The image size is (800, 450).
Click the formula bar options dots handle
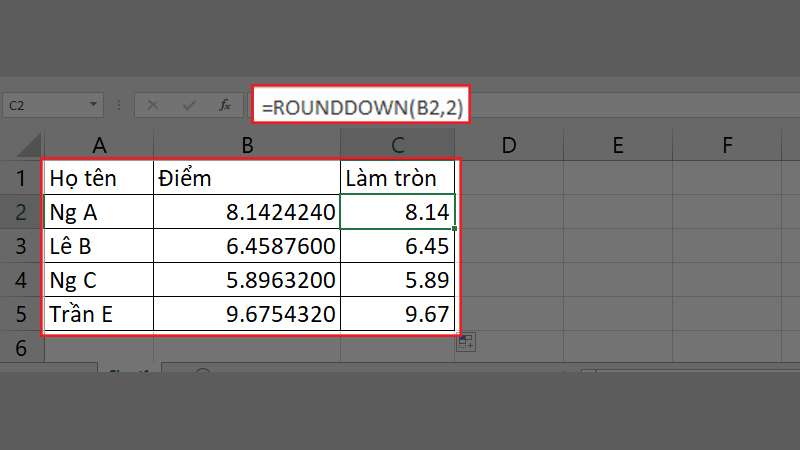point(119,105)
